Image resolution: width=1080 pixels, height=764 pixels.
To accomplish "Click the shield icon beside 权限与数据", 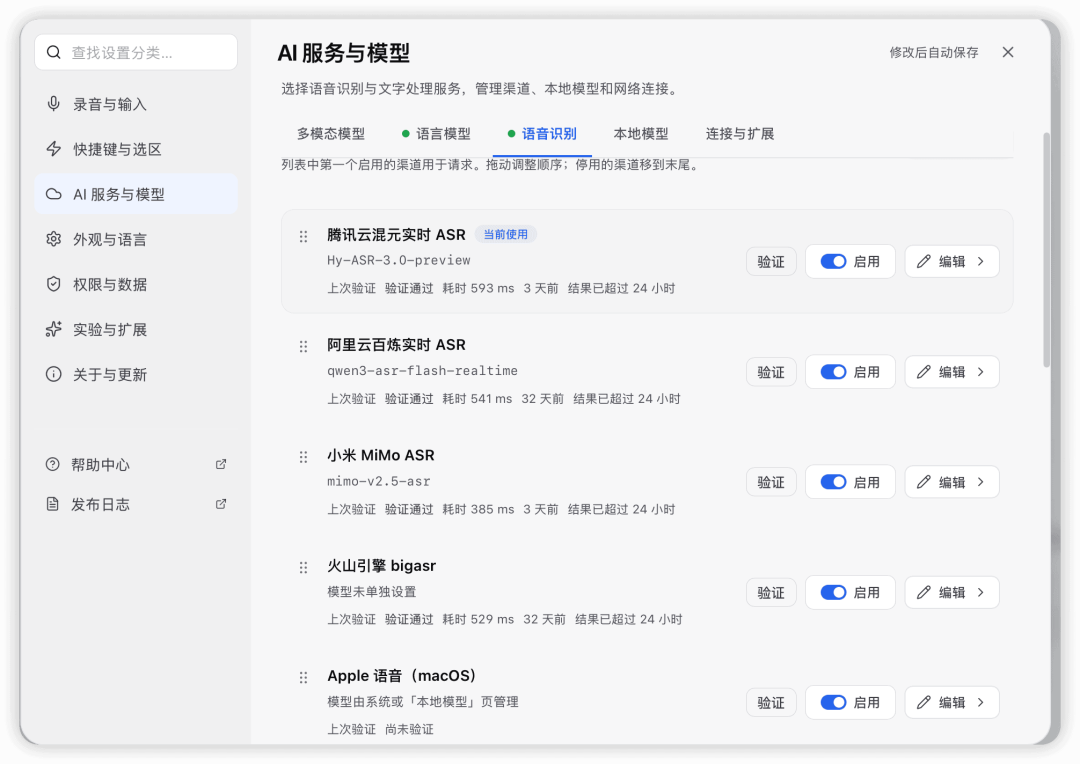I will click(54, 284).
